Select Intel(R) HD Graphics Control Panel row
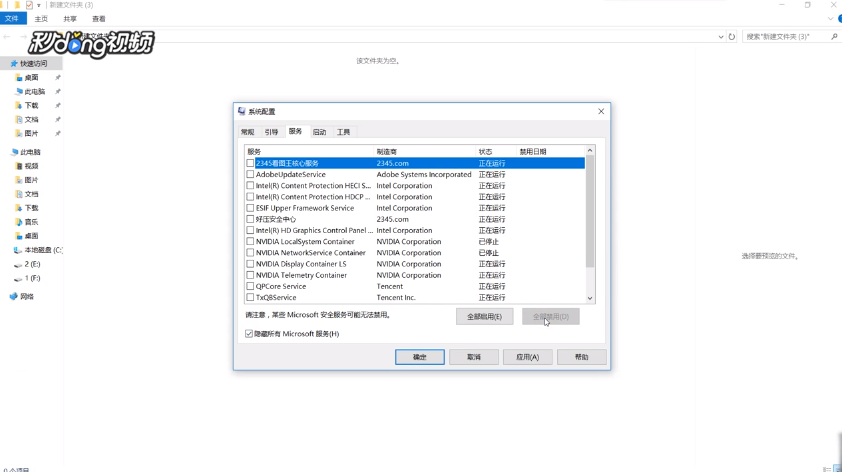Screen dimensions: 842x472 click(415, 230)
